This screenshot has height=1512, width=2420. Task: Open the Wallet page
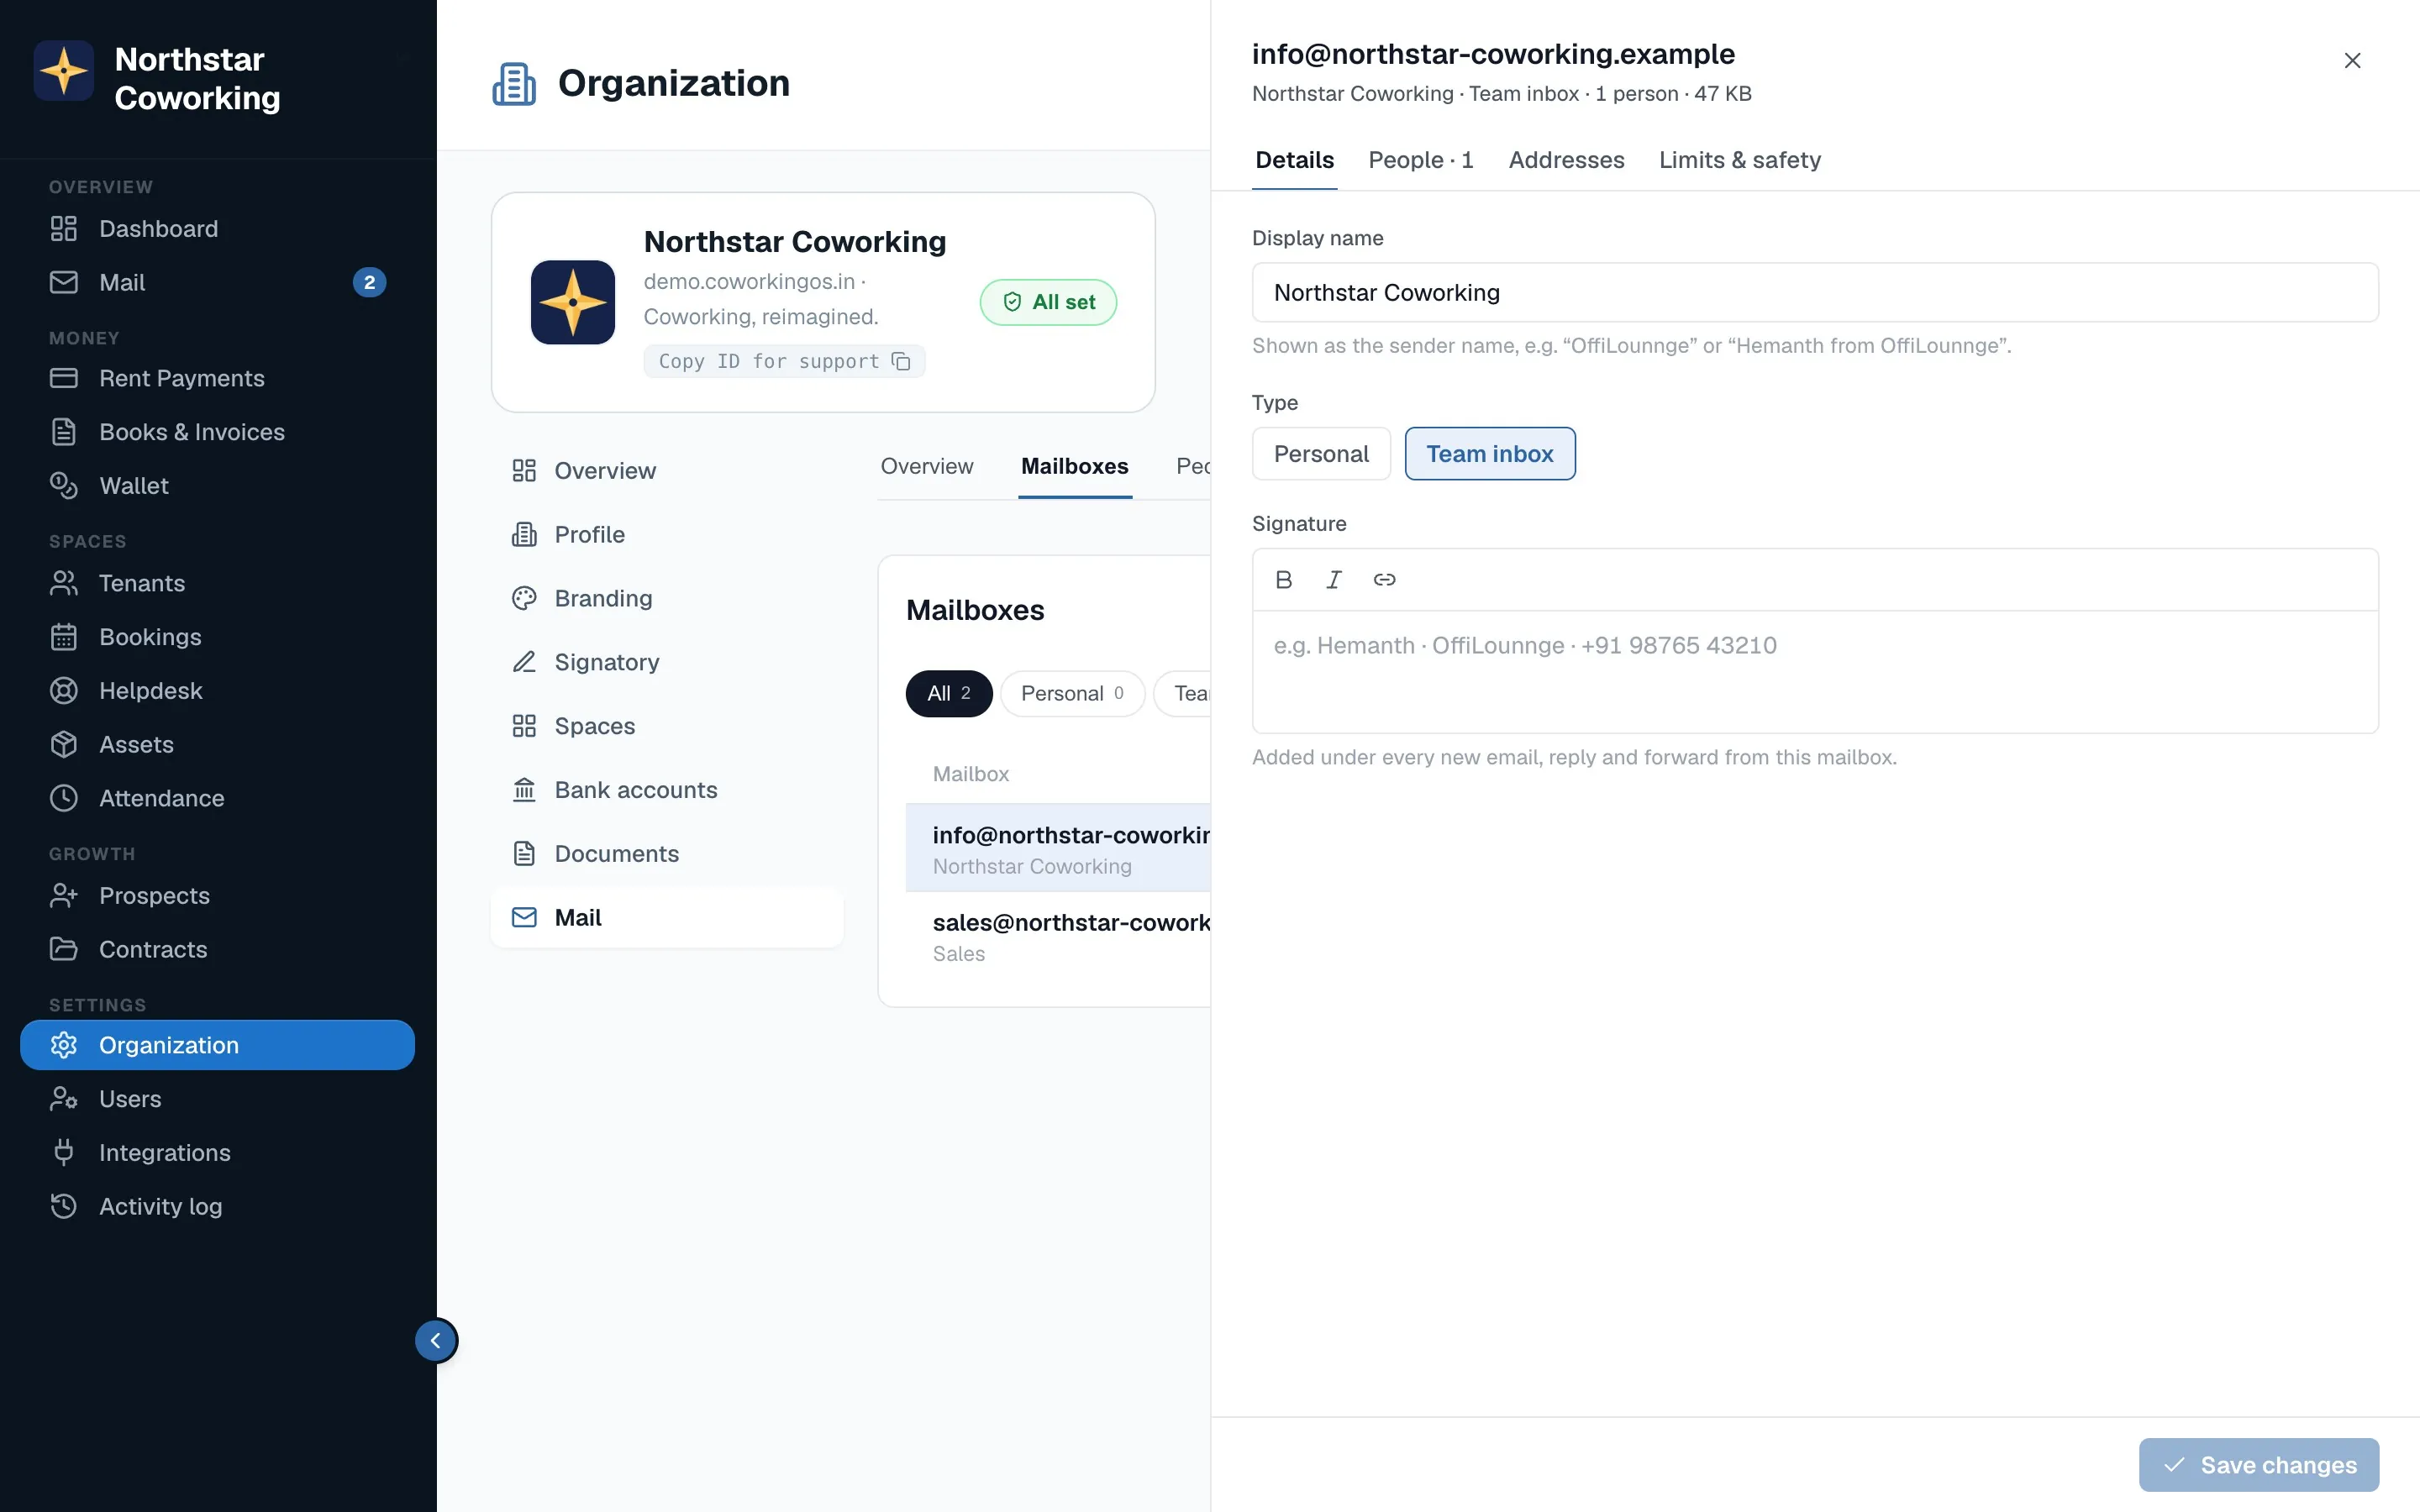[217, 486]
